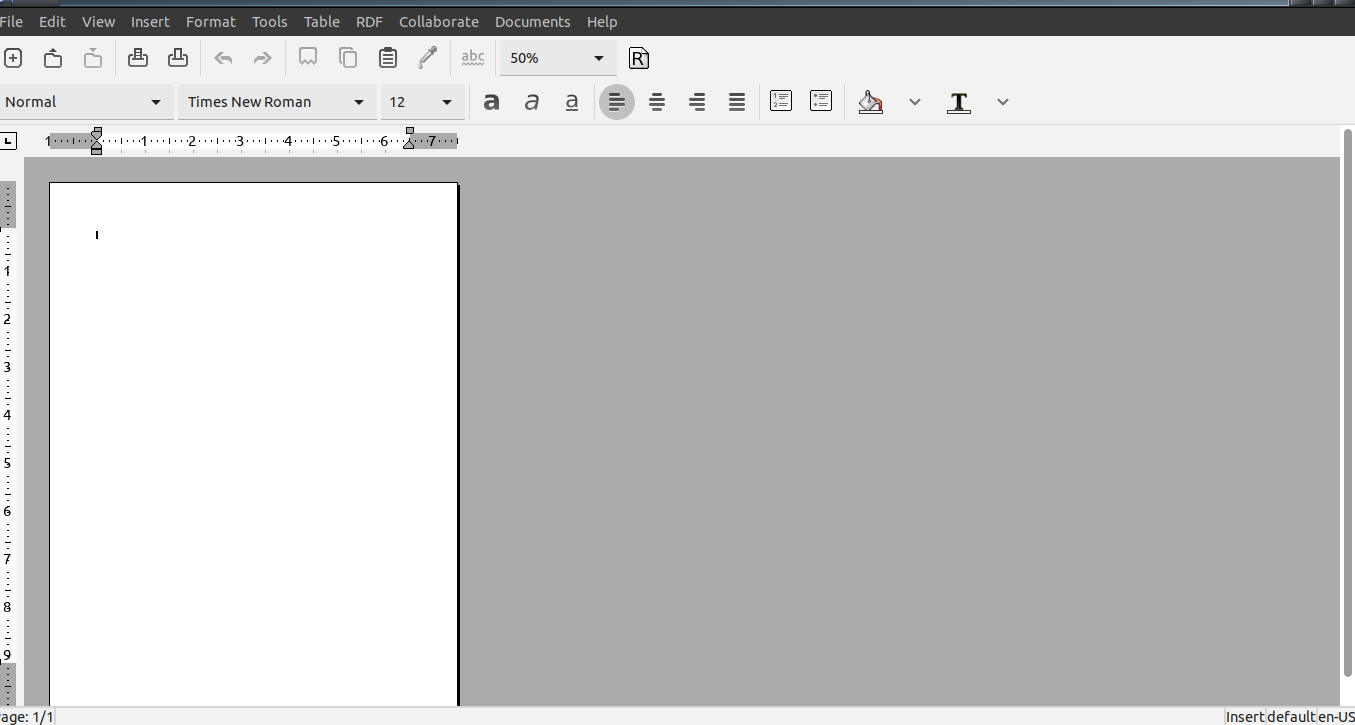Click the Redo arrow icon
1355x725 pixels.
click(x=263, y=58)
